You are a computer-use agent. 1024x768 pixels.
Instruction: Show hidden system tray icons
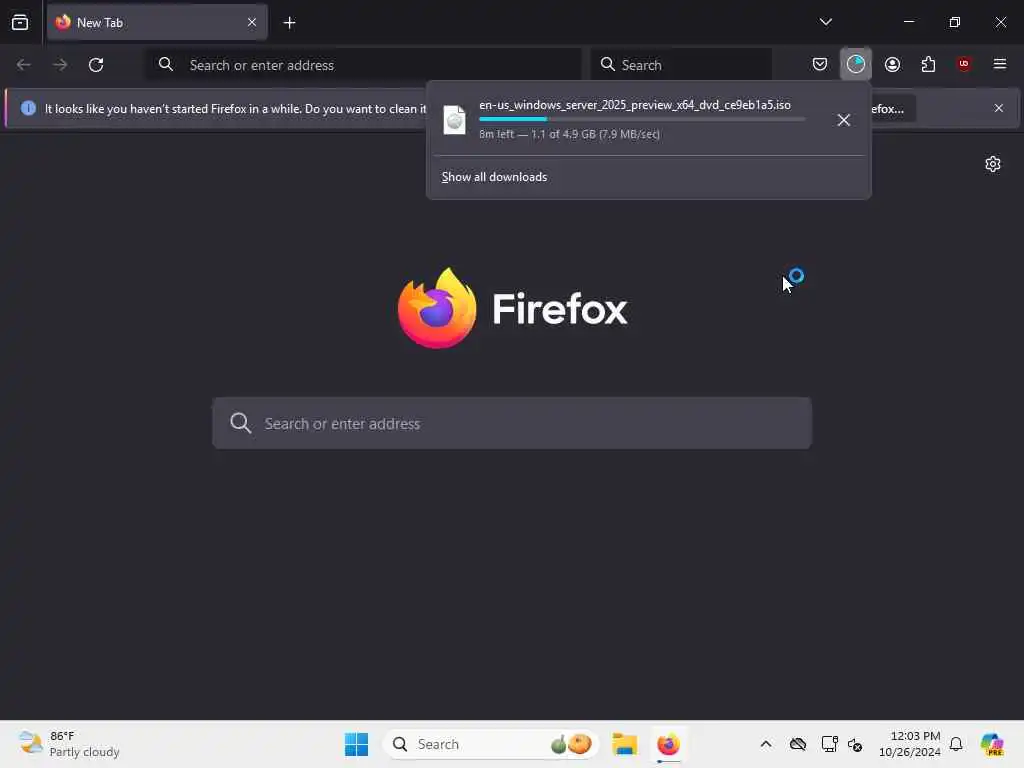click(x=765, y=744)
